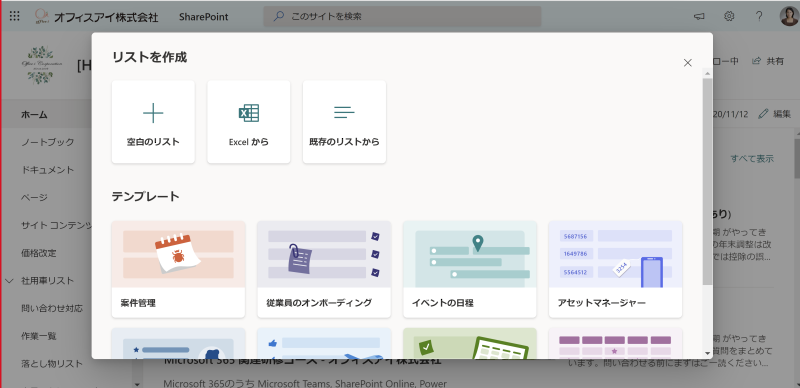Click the すべて表示 link
This screenshot has height=388, width=800.
coord(752,158)
